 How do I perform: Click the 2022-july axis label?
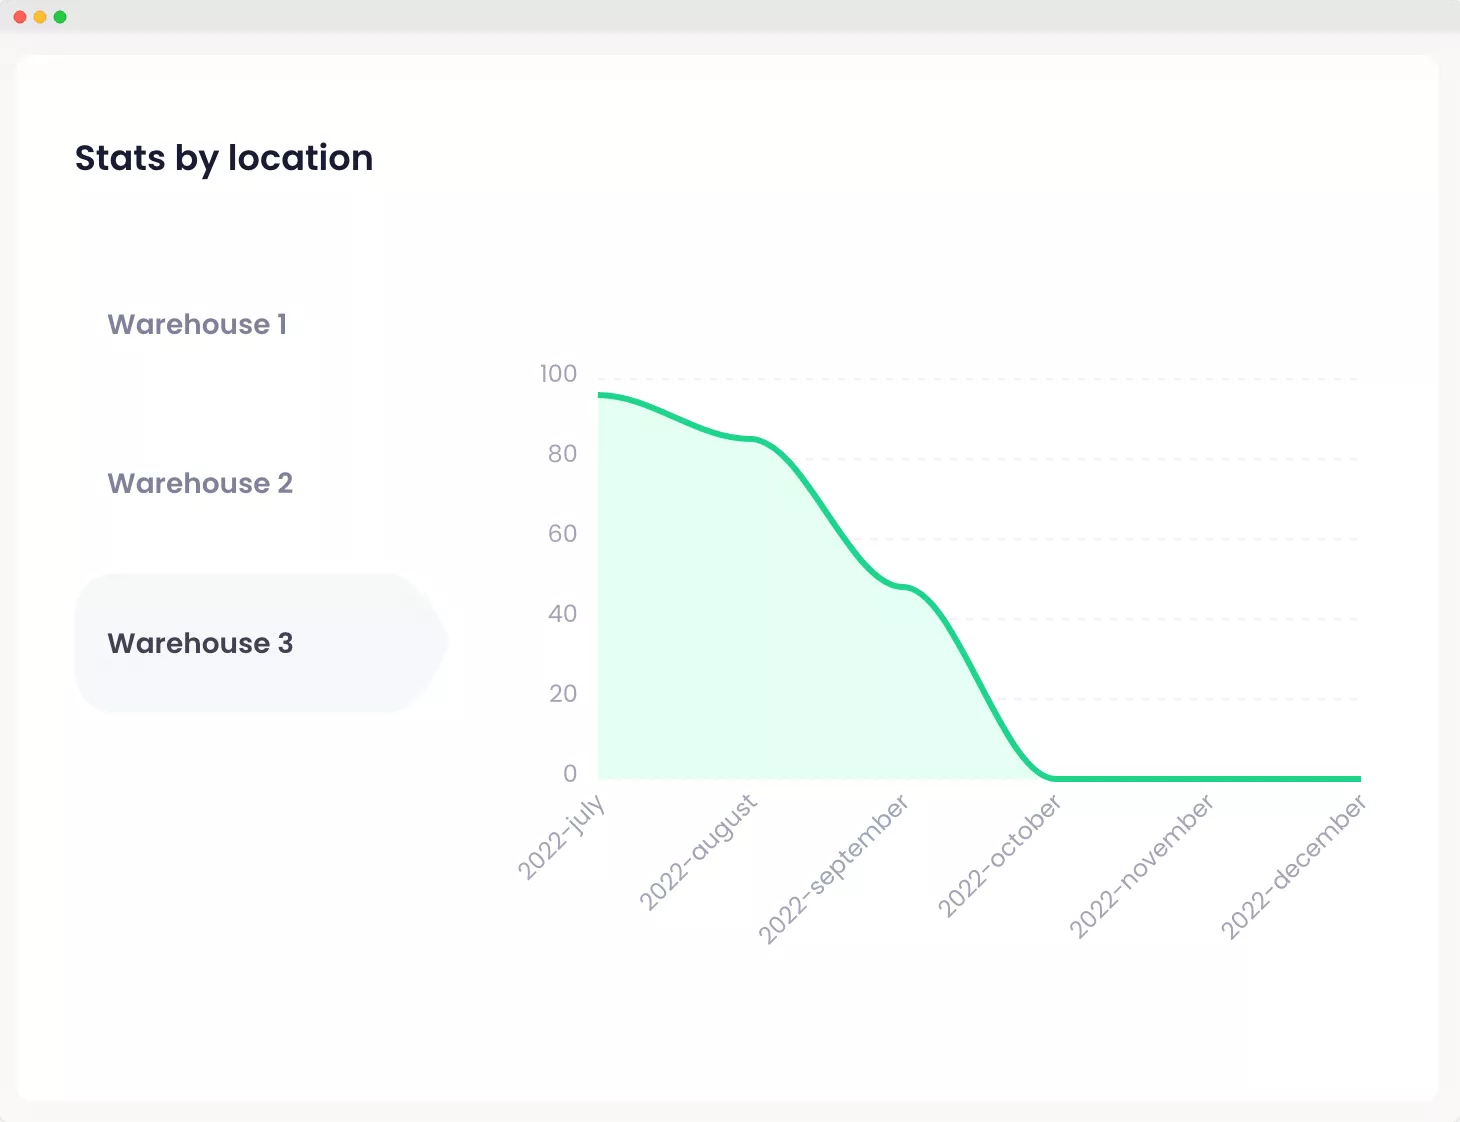[562, 837]
